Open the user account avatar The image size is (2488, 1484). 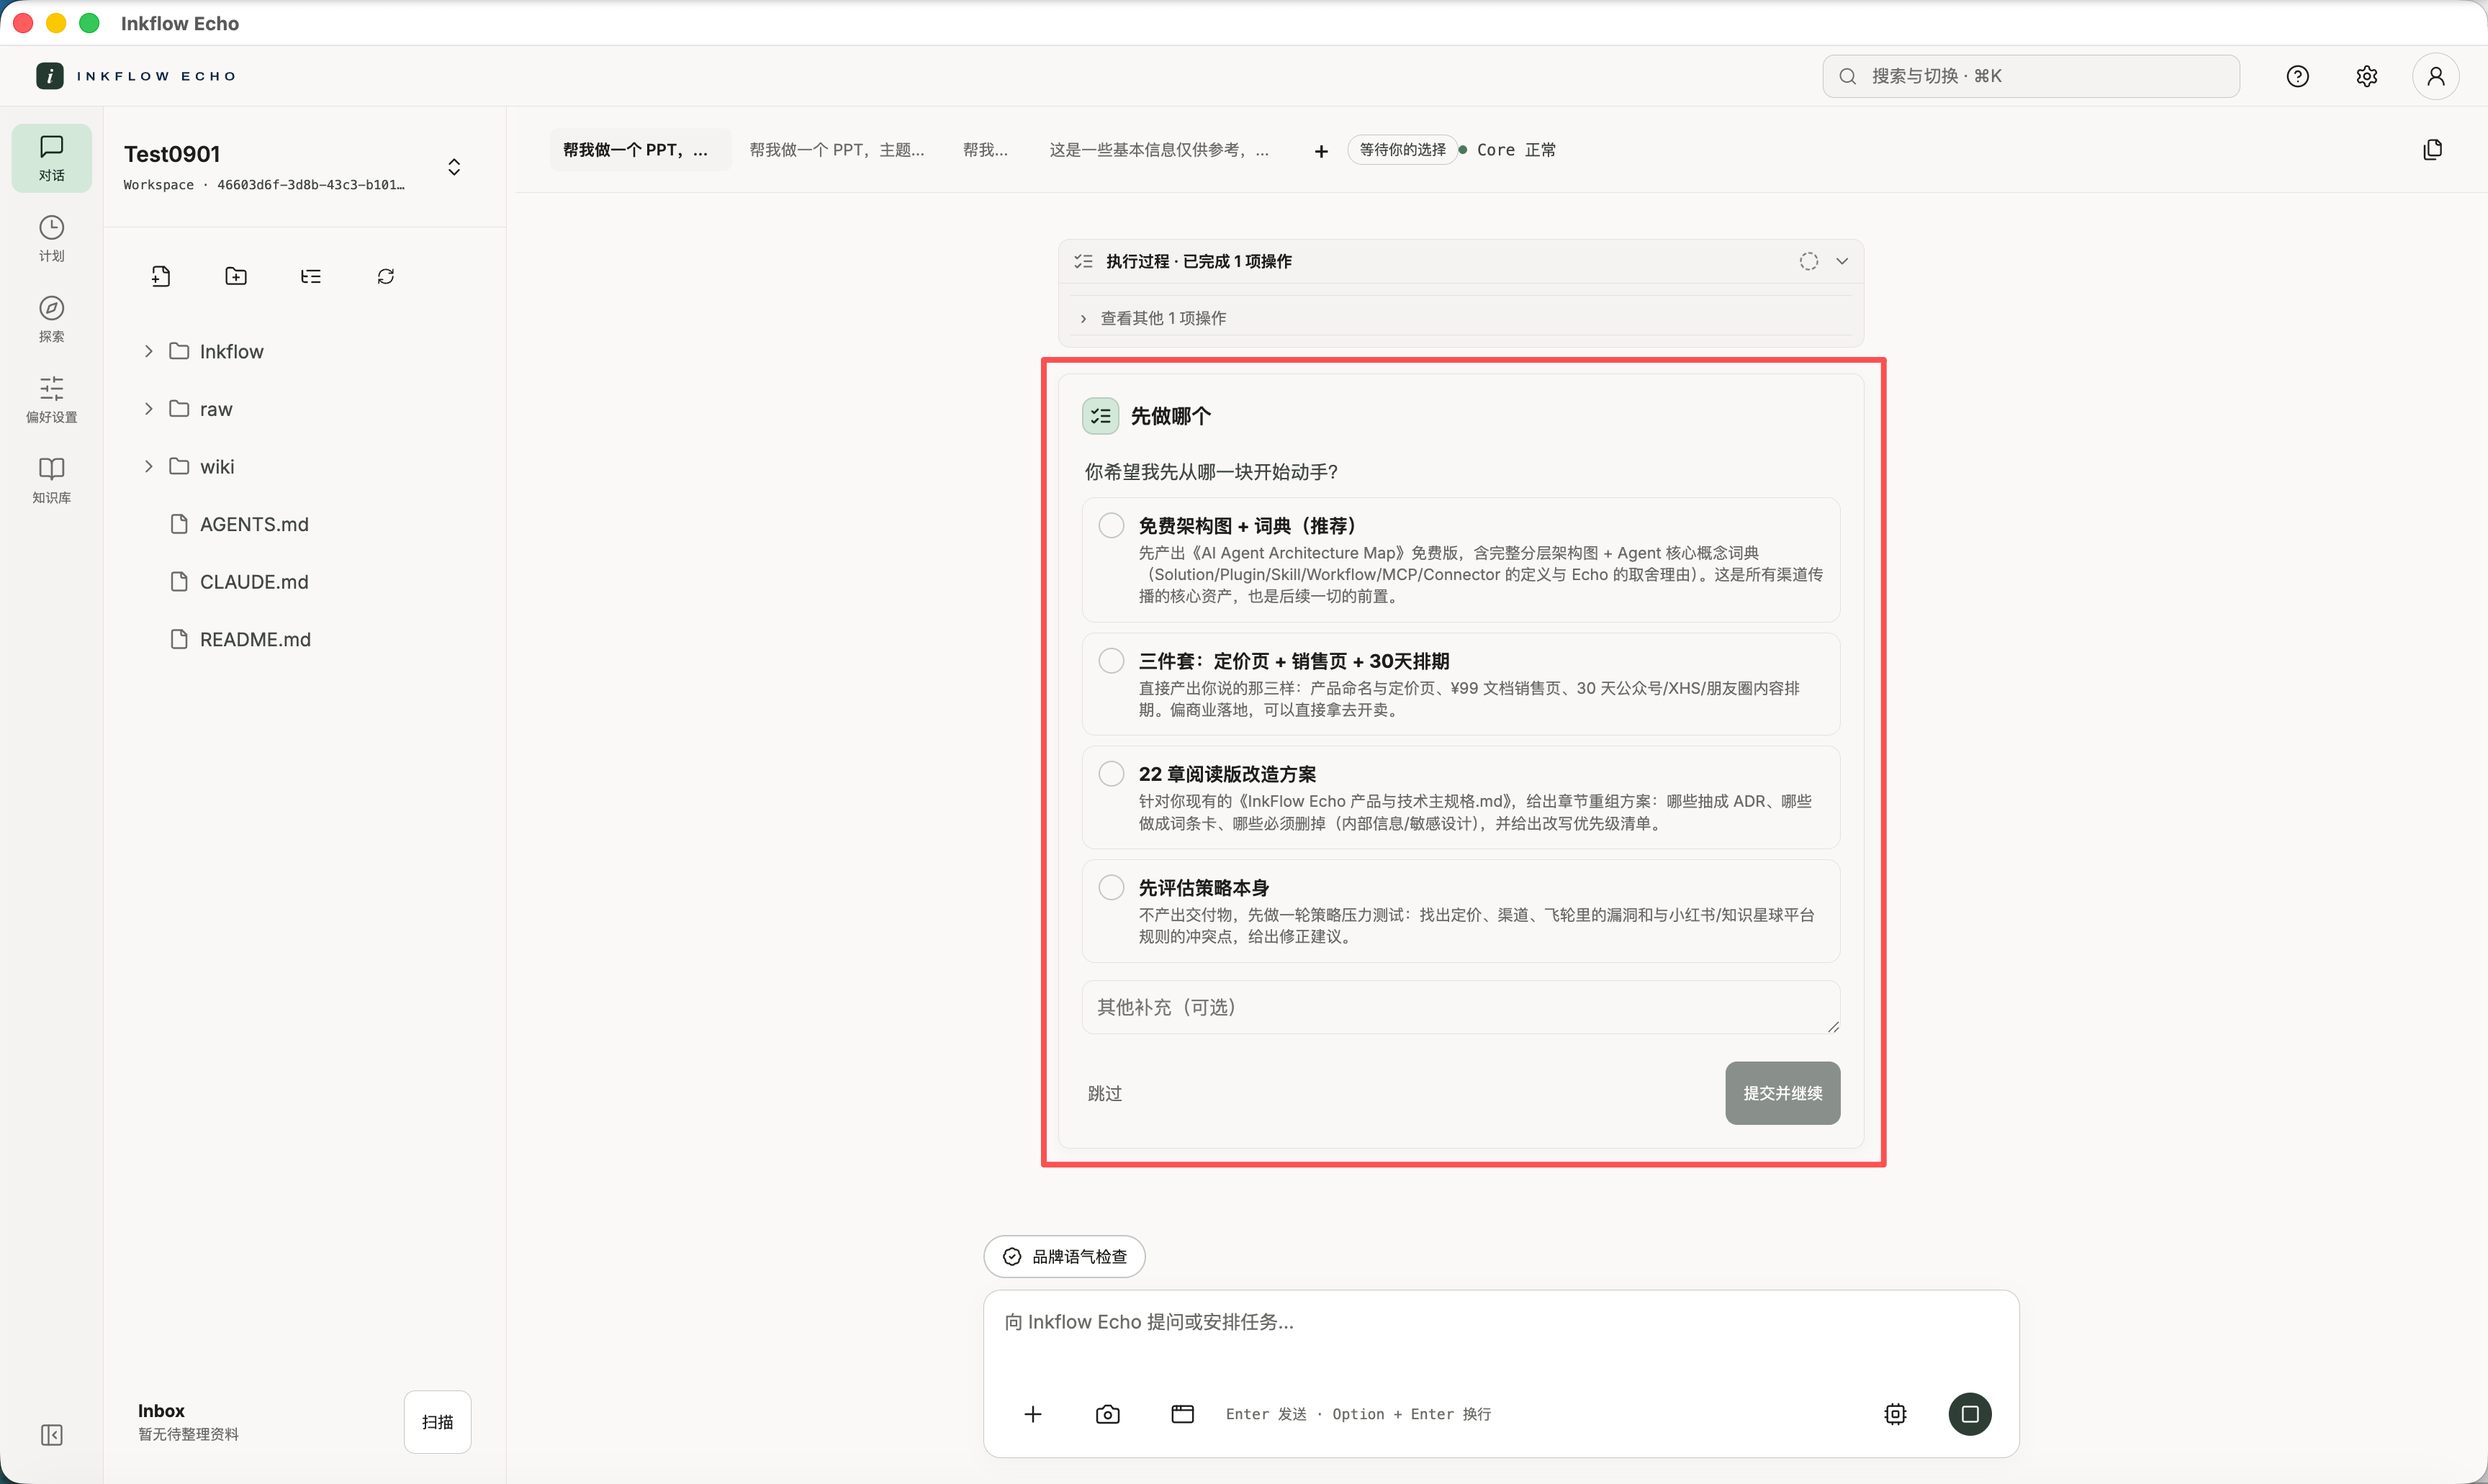pyautogui.click(x=2436, y=76)
